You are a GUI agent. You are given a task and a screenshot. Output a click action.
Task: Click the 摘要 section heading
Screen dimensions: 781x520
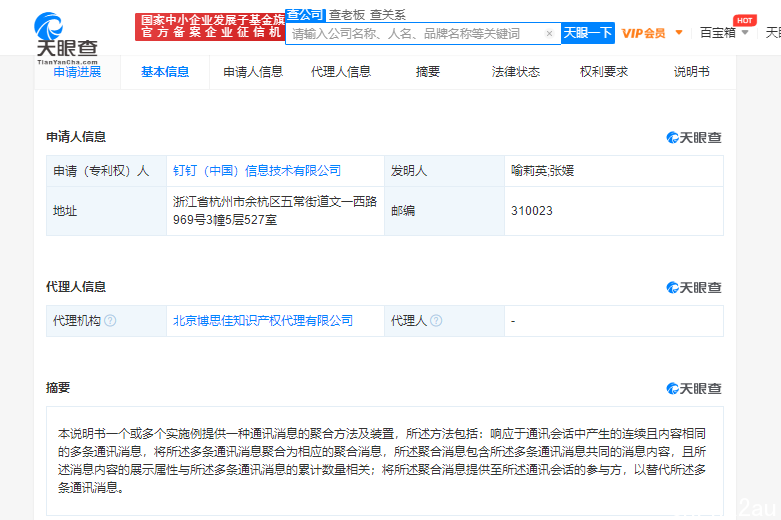58,388
